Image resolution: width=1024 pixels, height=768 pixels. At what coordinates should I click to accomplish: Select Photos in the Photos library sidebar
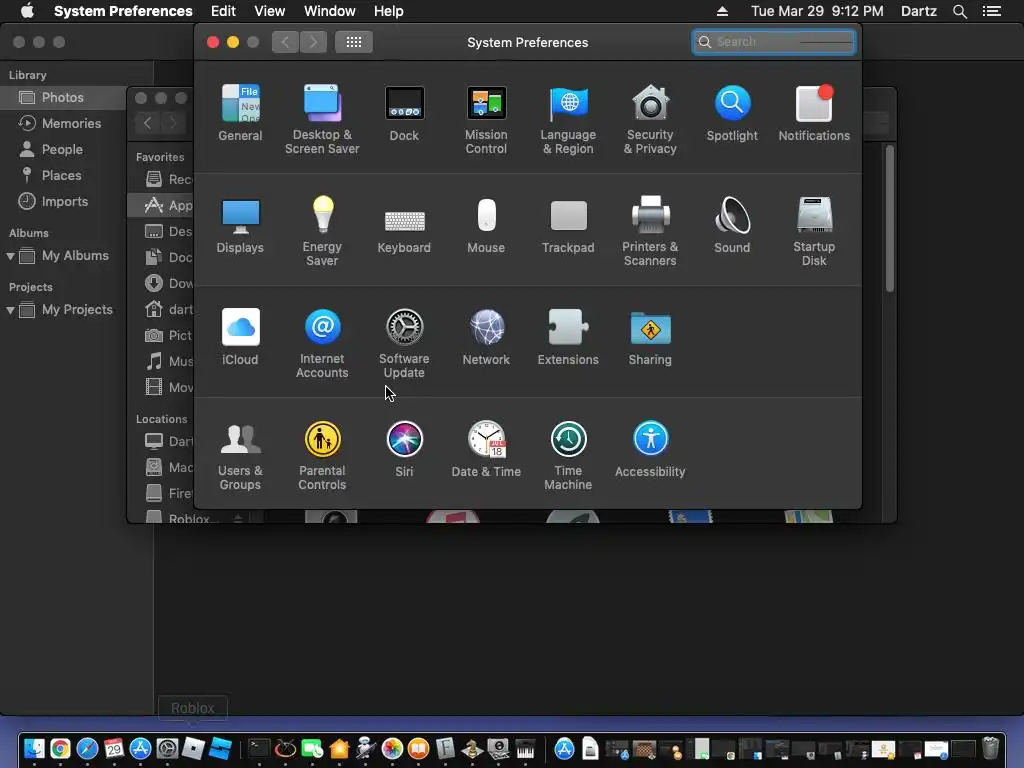[63, 97]
